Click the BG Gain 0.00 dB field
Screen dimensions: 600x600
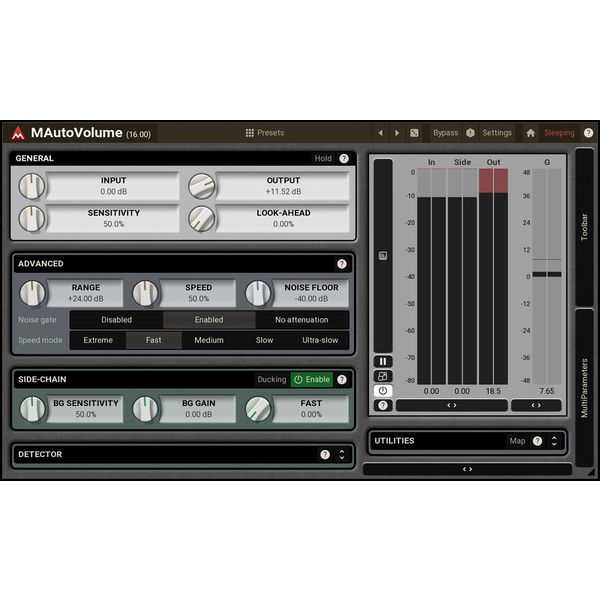pos(198,409)
